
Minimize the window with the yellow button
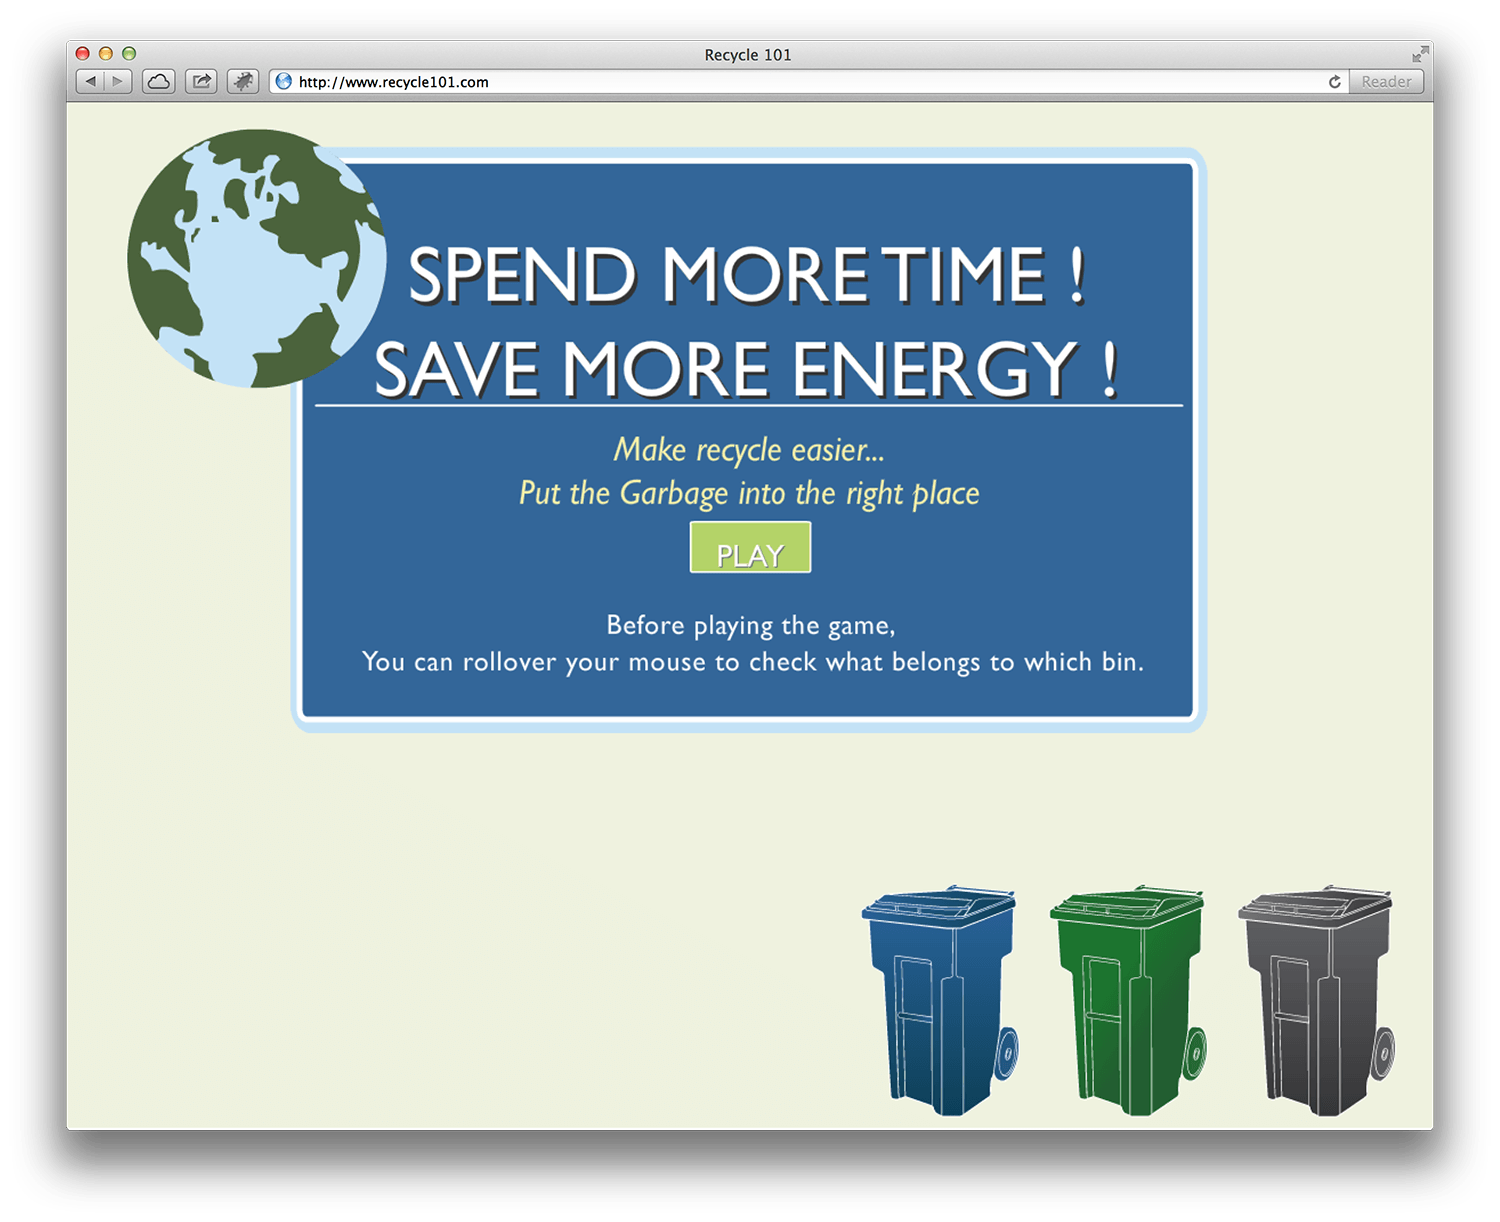(x=106, y=54)
